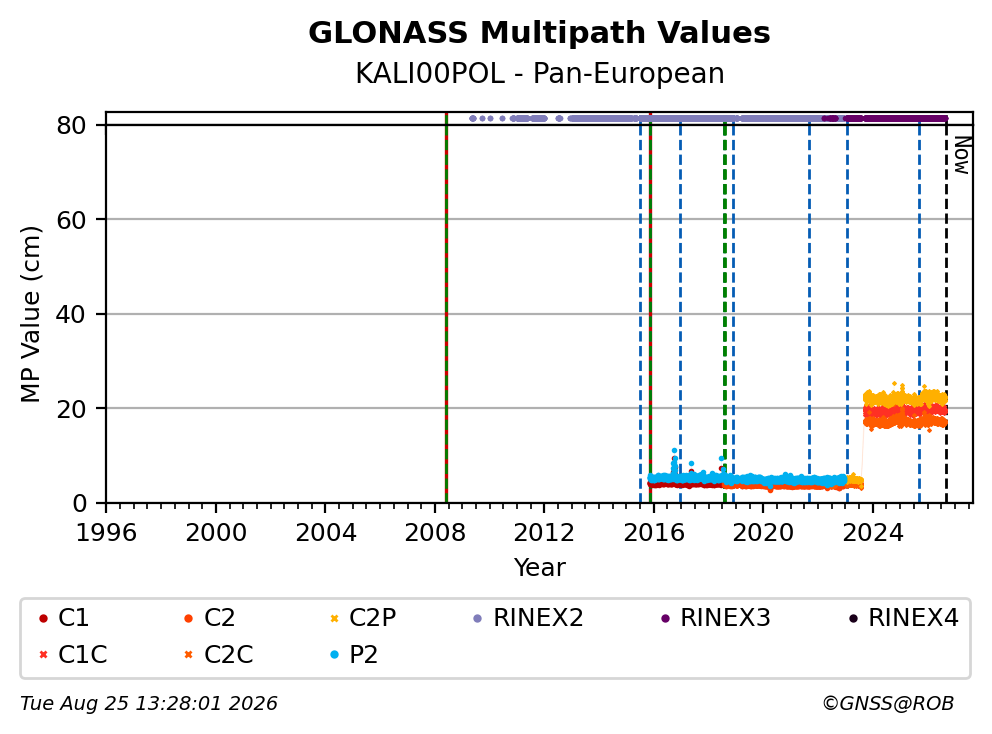Click the P2 legend marker dot
The image size is (992, 734).
coord(334,654)
